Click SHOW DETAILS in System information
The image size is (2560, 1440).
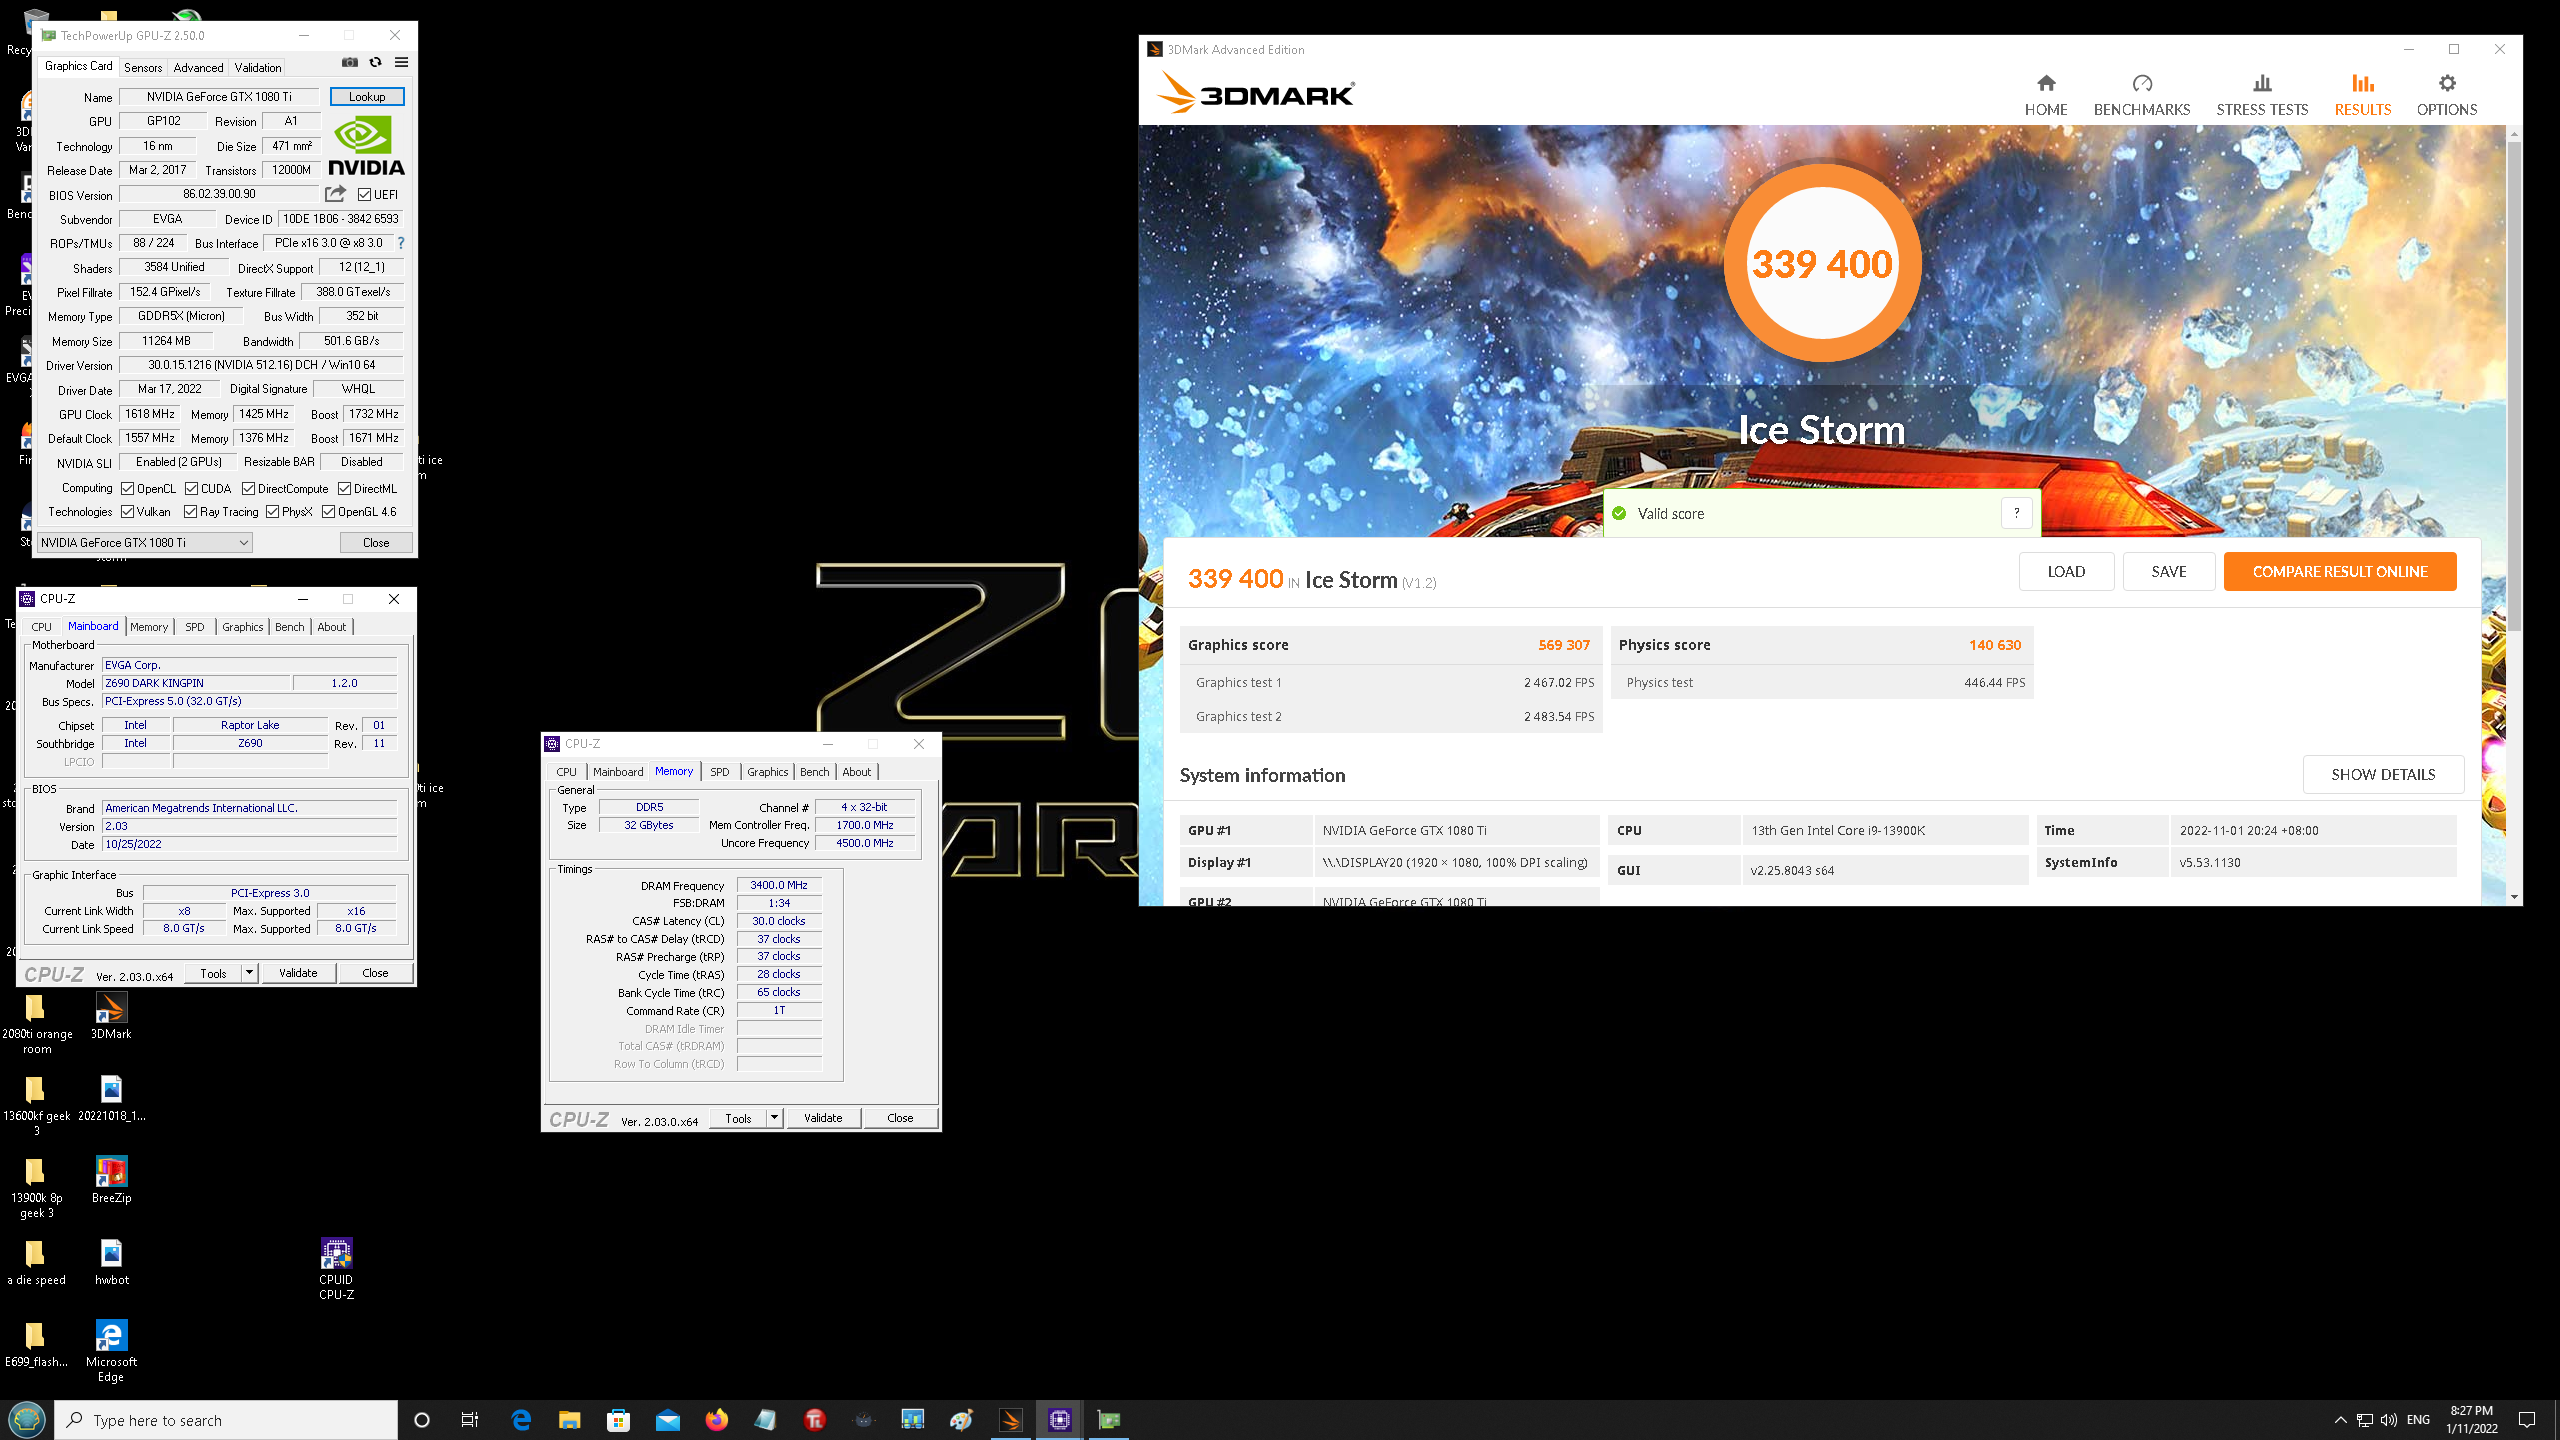point(2383,775)
